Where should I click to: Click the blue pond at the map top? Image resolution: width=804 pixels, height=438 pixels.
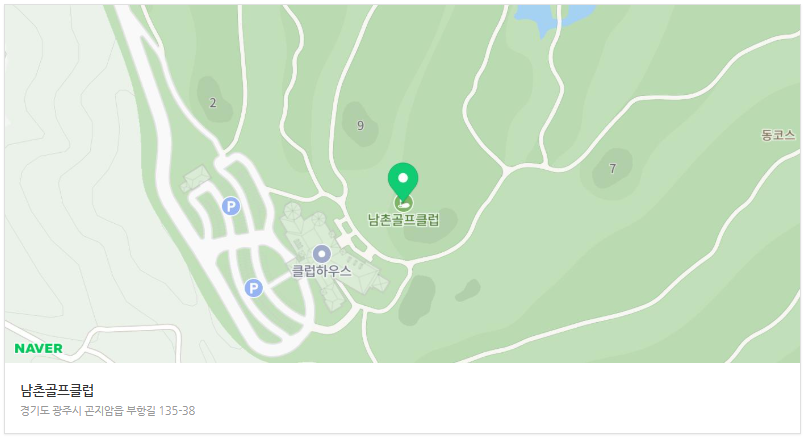tap(554, 18)
